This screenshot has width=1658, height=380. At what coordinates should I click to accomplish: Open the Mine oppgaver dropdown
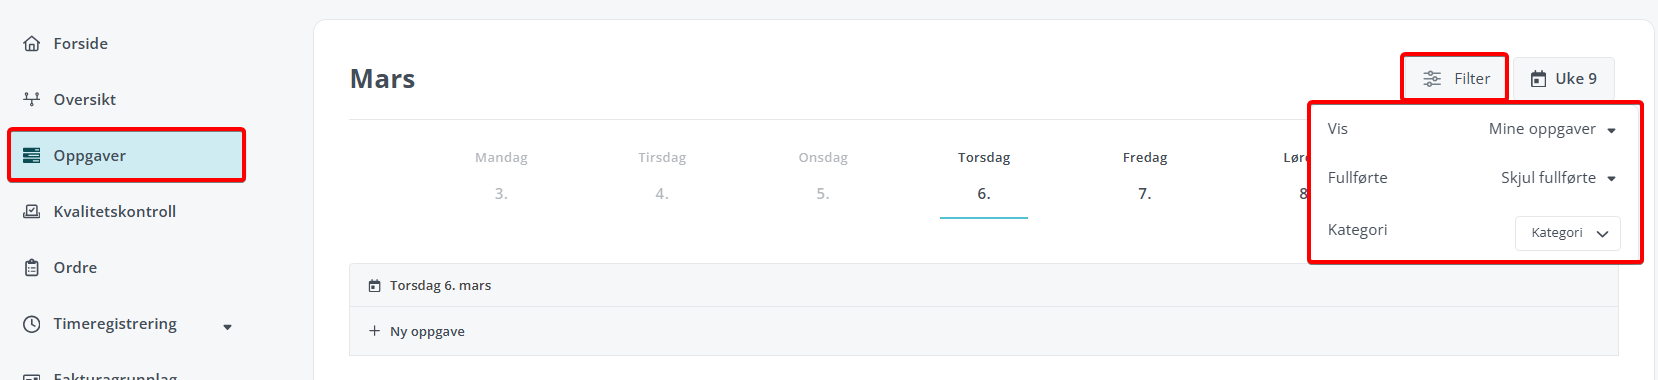[x=1552, y=129]
